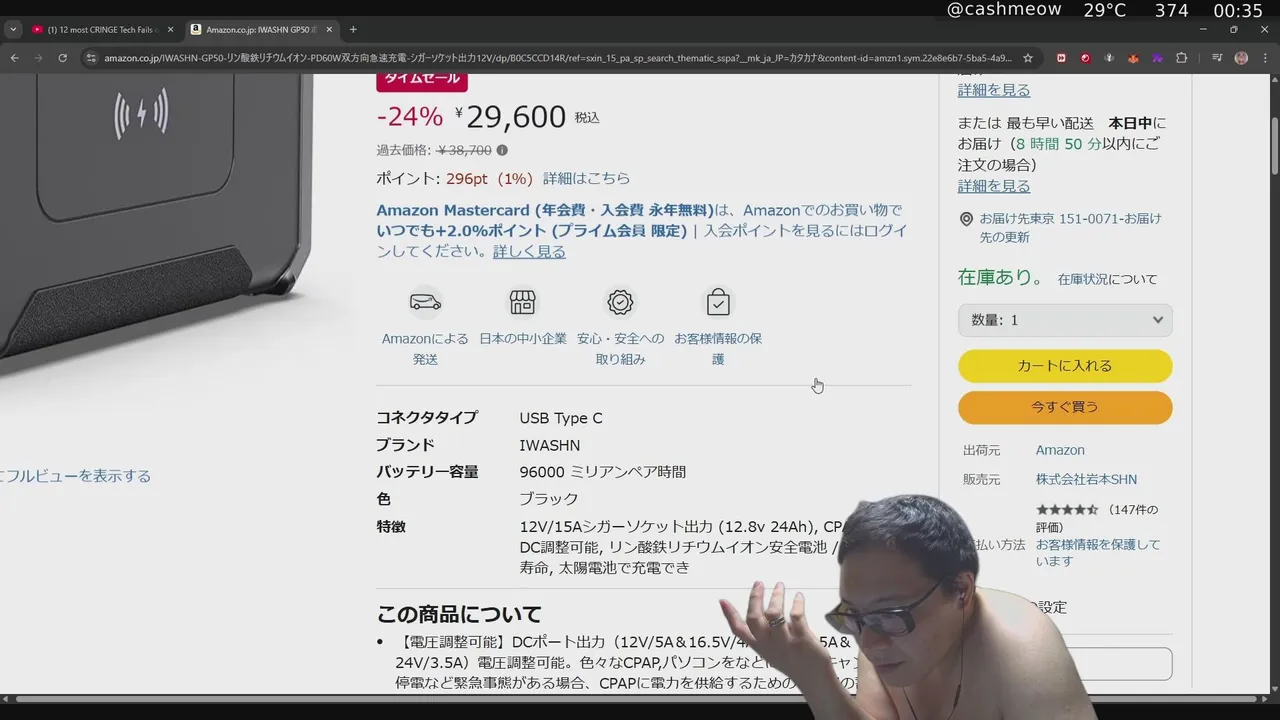1280x720 pixels.
Task: Click the red fast-forward extension icon
Action: tap(1061, 58)
